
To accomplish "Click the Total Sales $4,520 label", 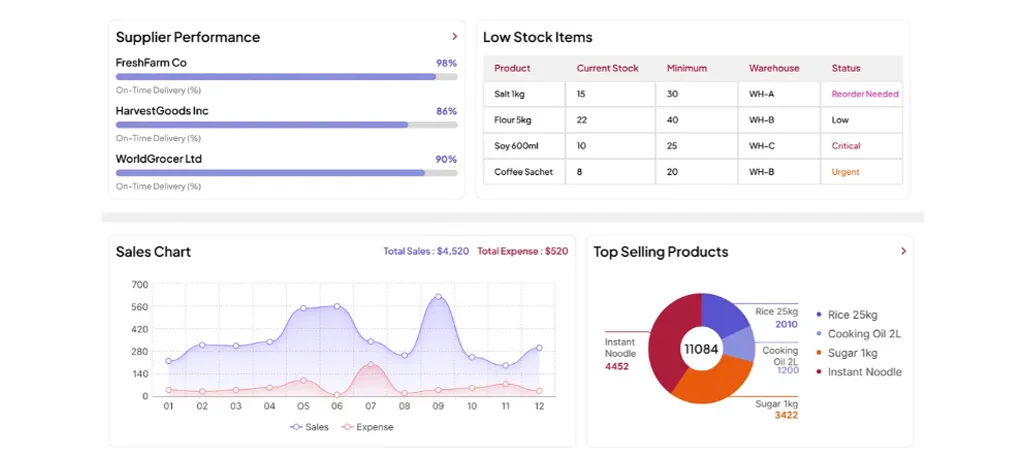I will (x=426, y=251).
